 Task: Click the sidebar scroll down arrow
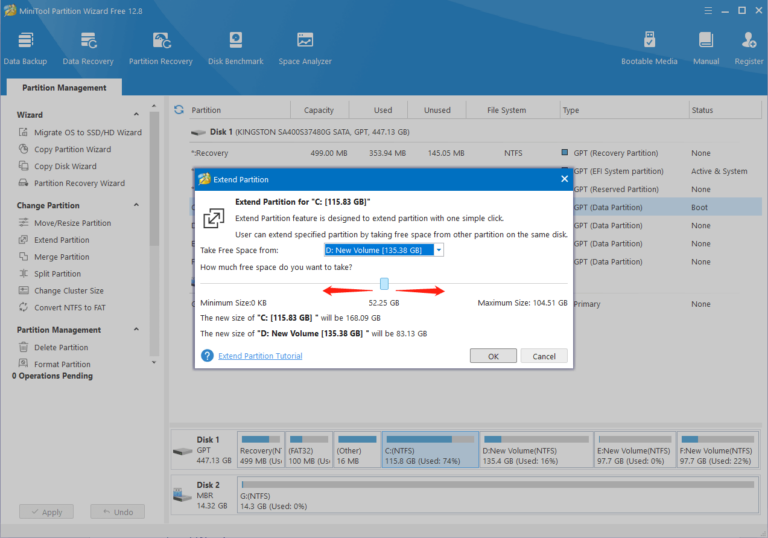tap(154, 362)
